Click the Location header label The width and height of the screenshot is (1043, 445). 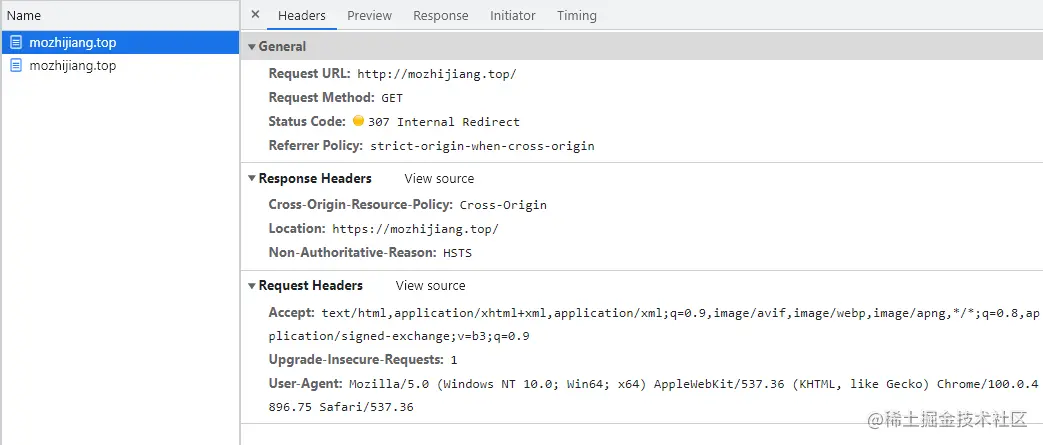297,228
